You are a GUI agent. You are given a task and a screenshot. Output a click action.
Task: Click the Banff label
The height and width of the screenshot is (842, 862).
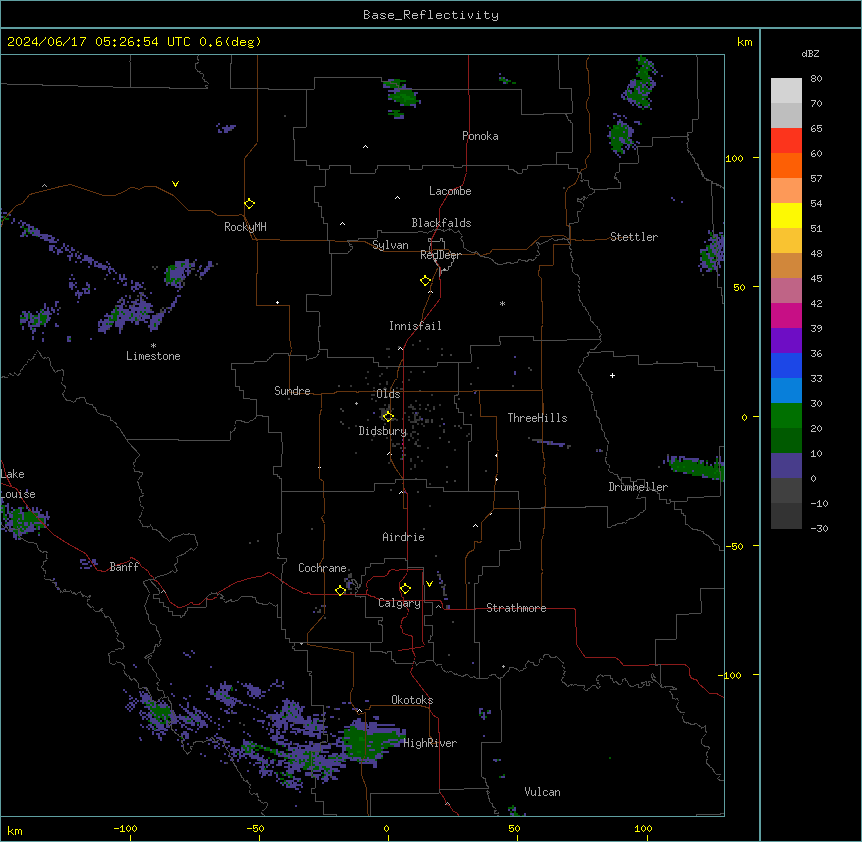(124, 567)
